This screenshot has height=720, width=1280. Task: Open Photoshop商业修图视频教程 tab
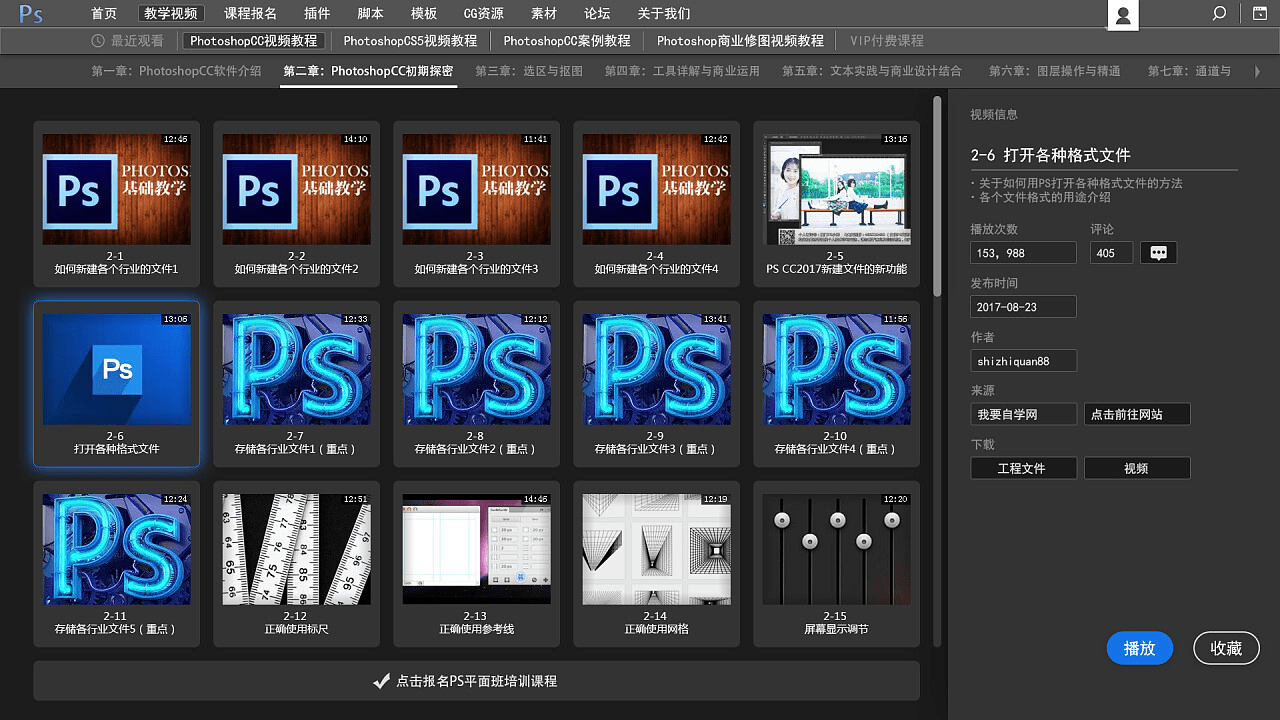(x=740, y=41)
